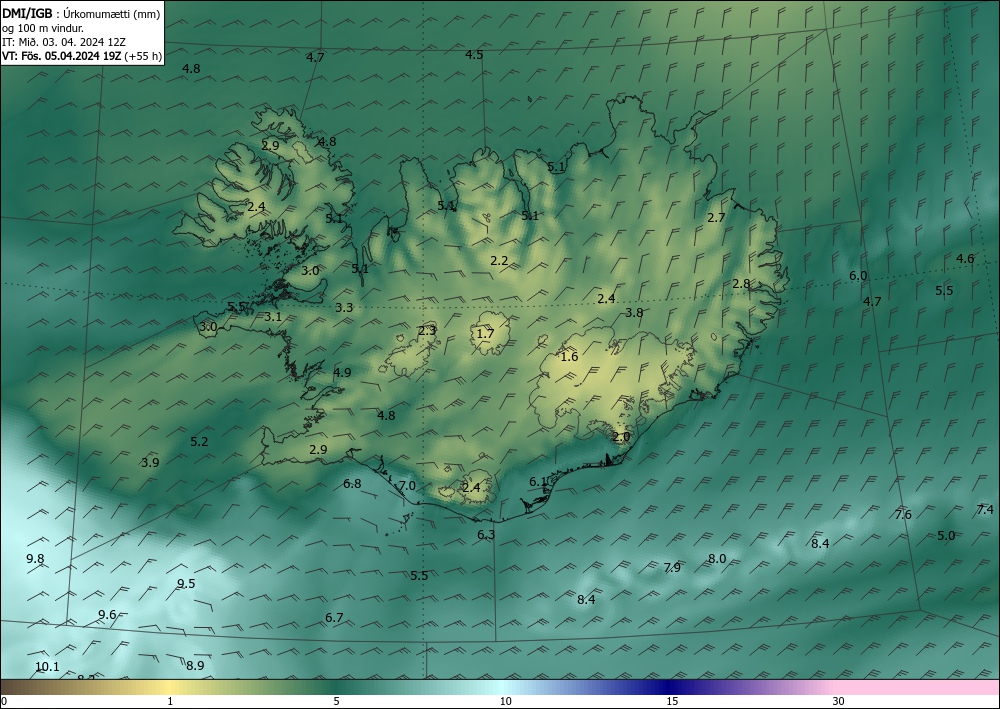Click the 1.7 value on the central glacier

[x=485, y=333]
